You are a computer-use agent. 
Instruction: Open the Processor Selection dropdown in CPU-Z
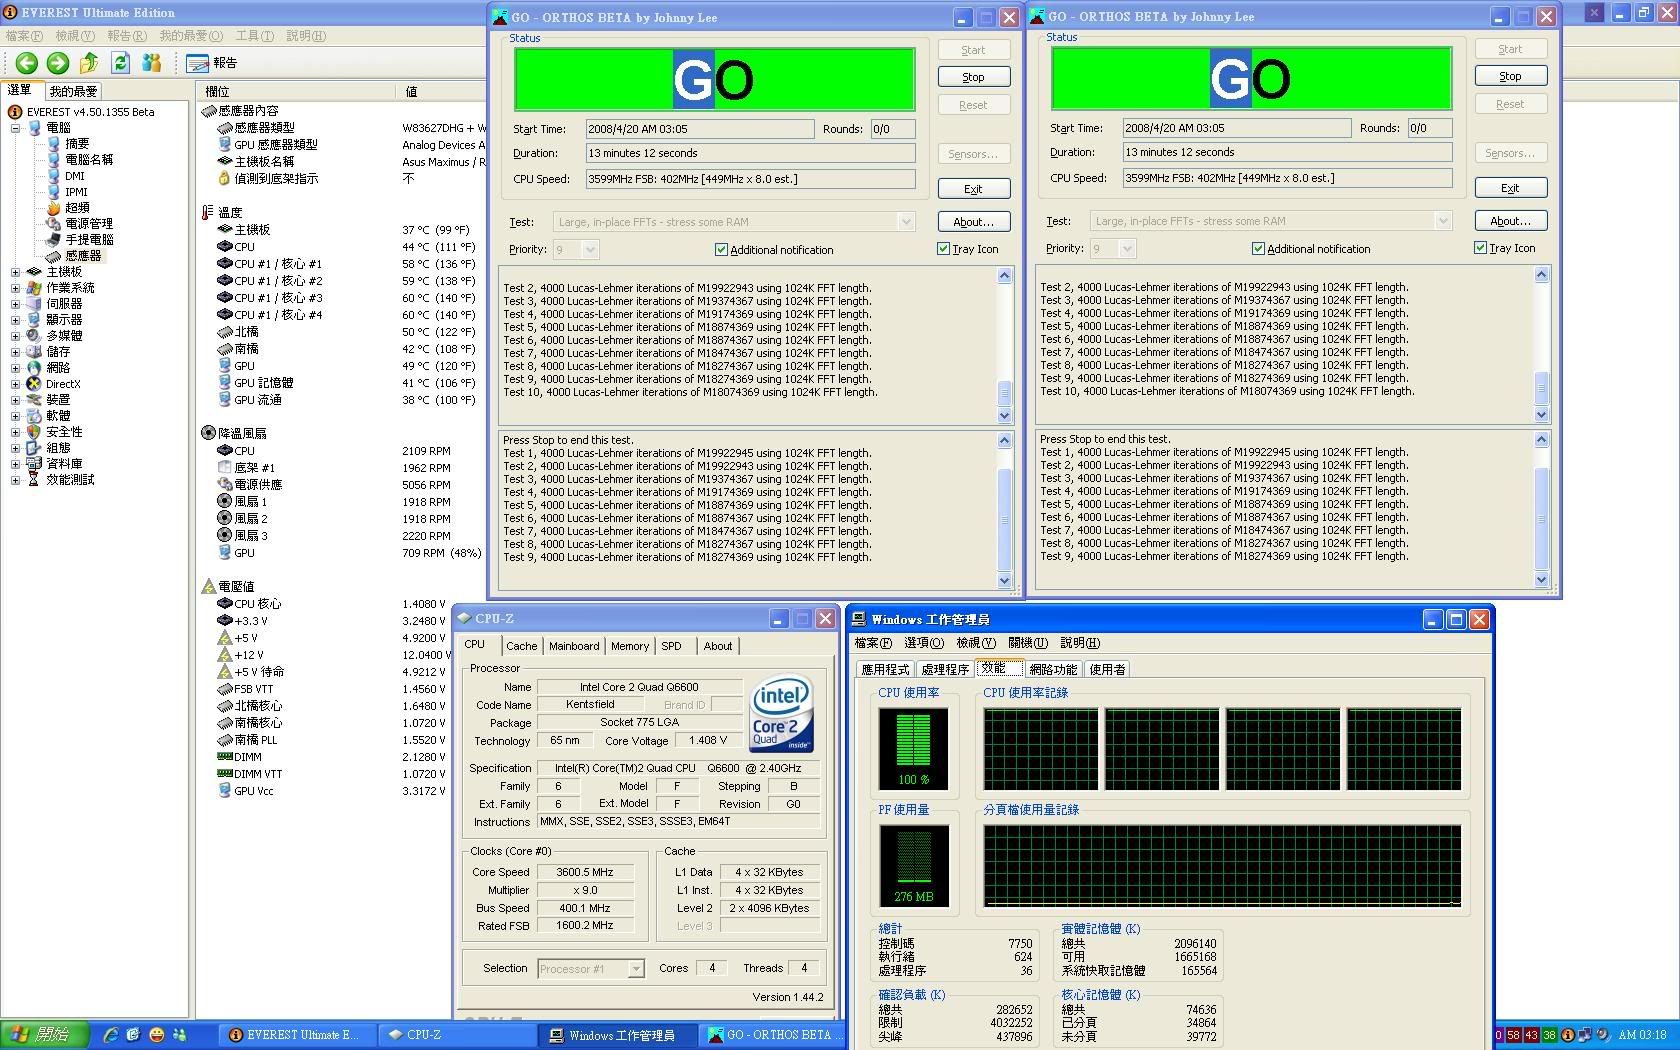pos(636,969)
